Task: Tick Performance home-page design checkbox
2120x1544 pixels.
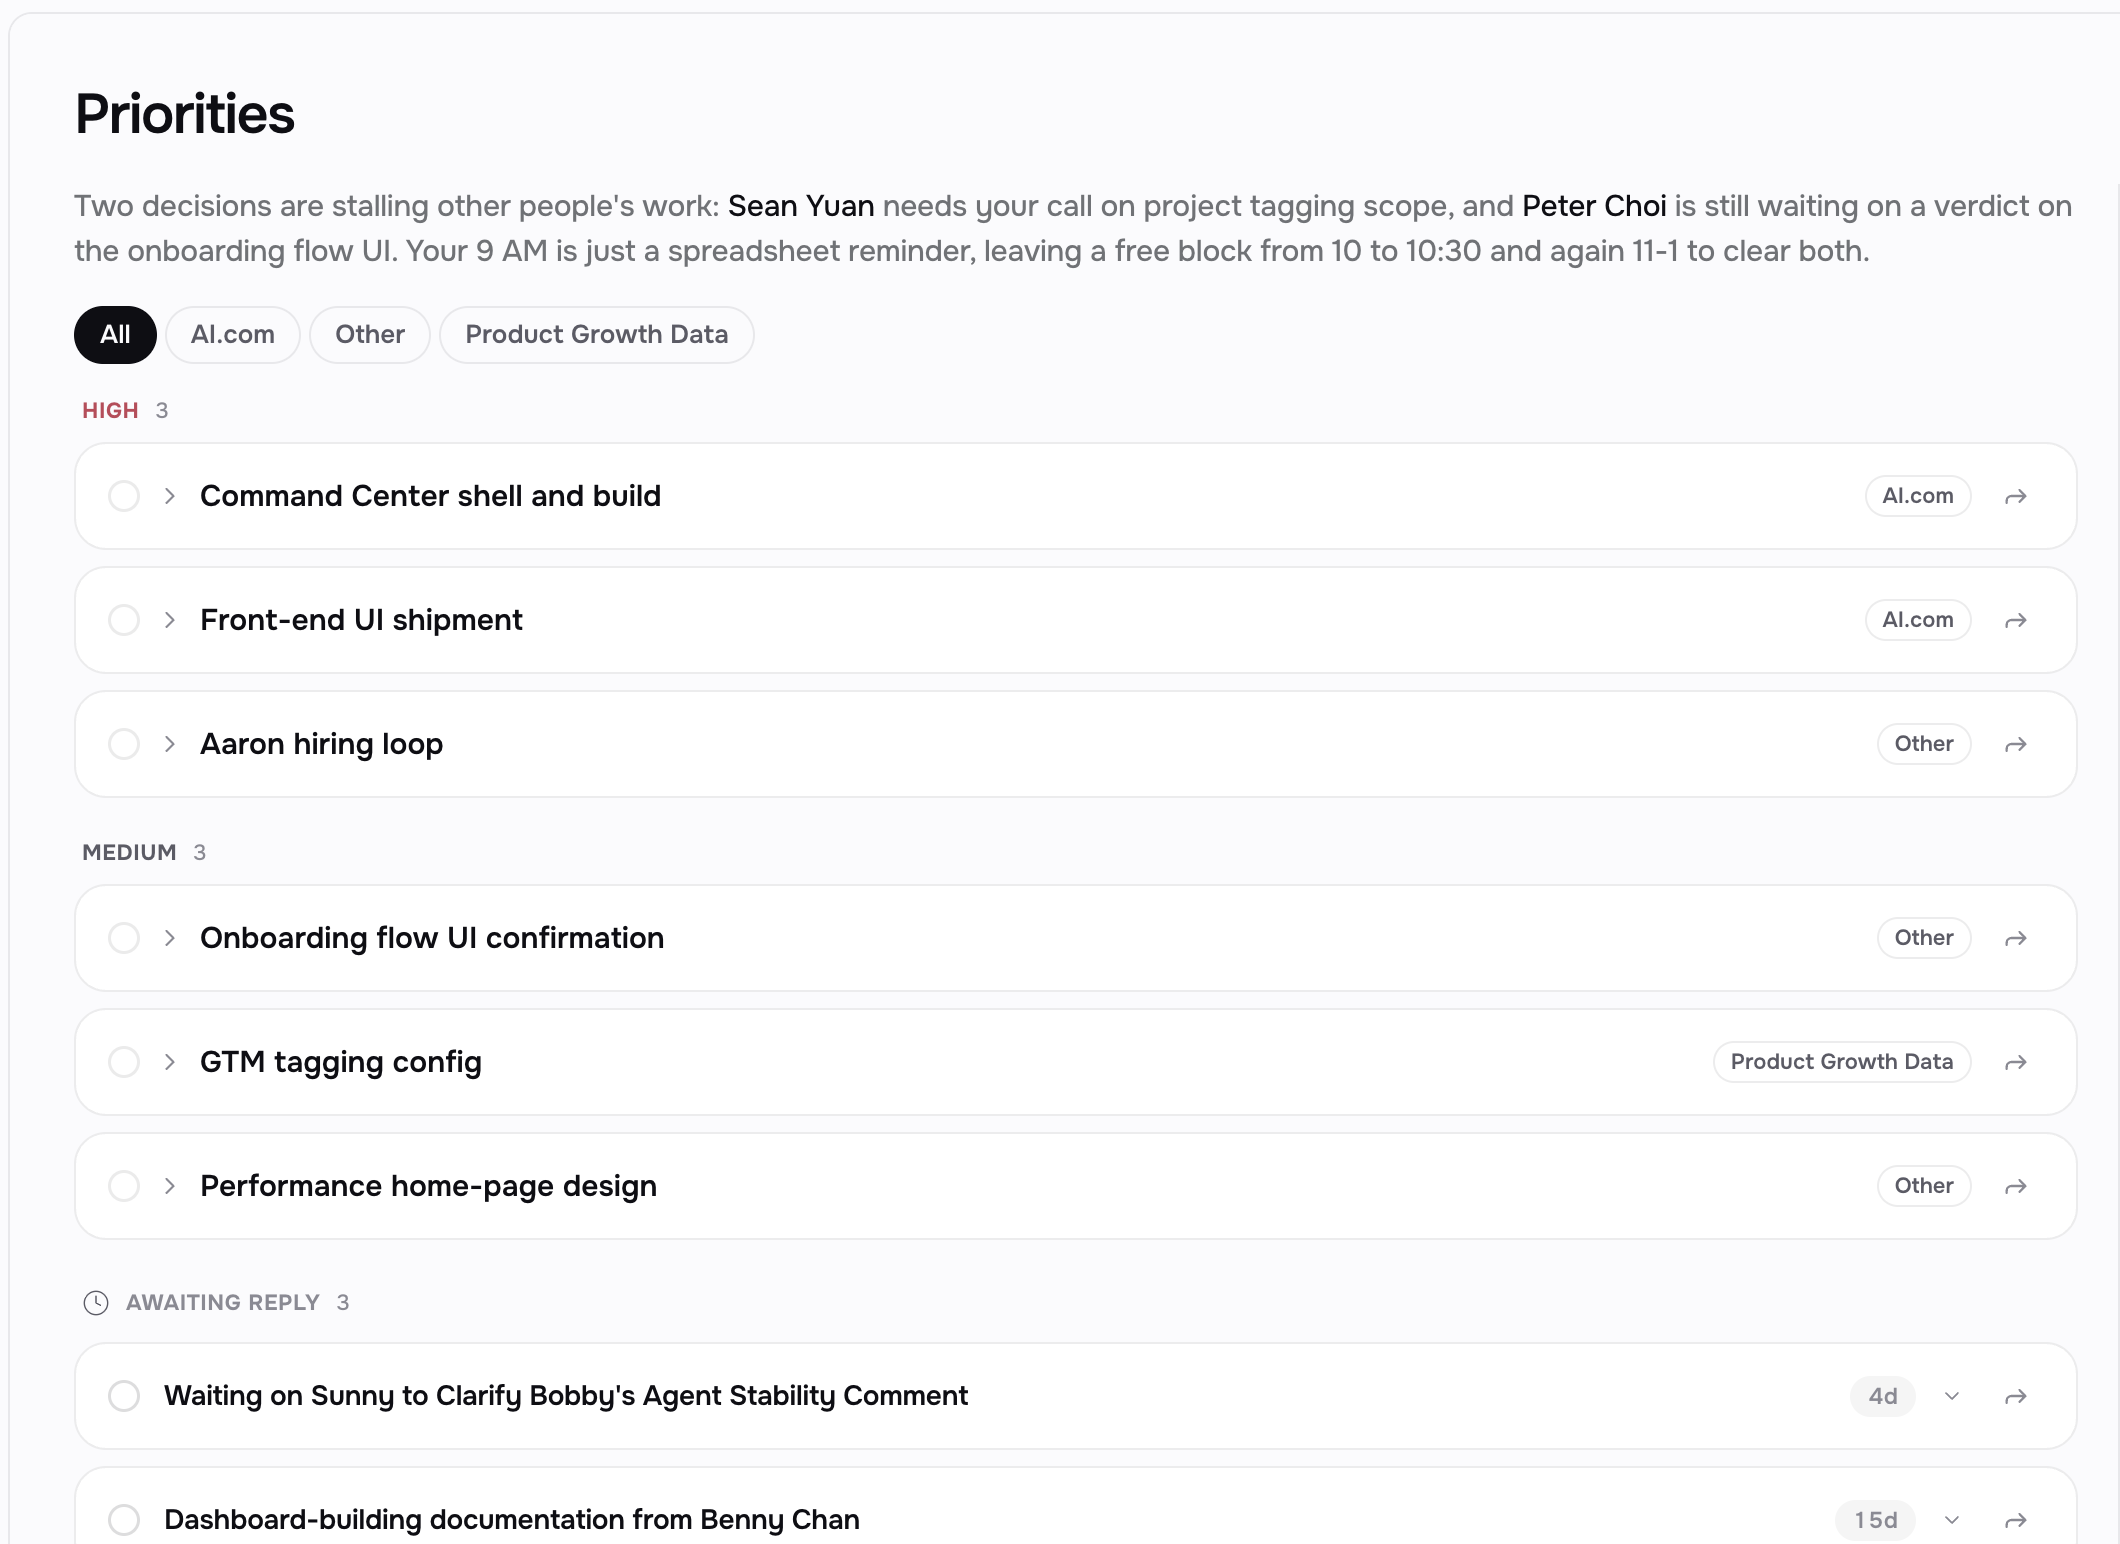Action: coord(124,1186)
